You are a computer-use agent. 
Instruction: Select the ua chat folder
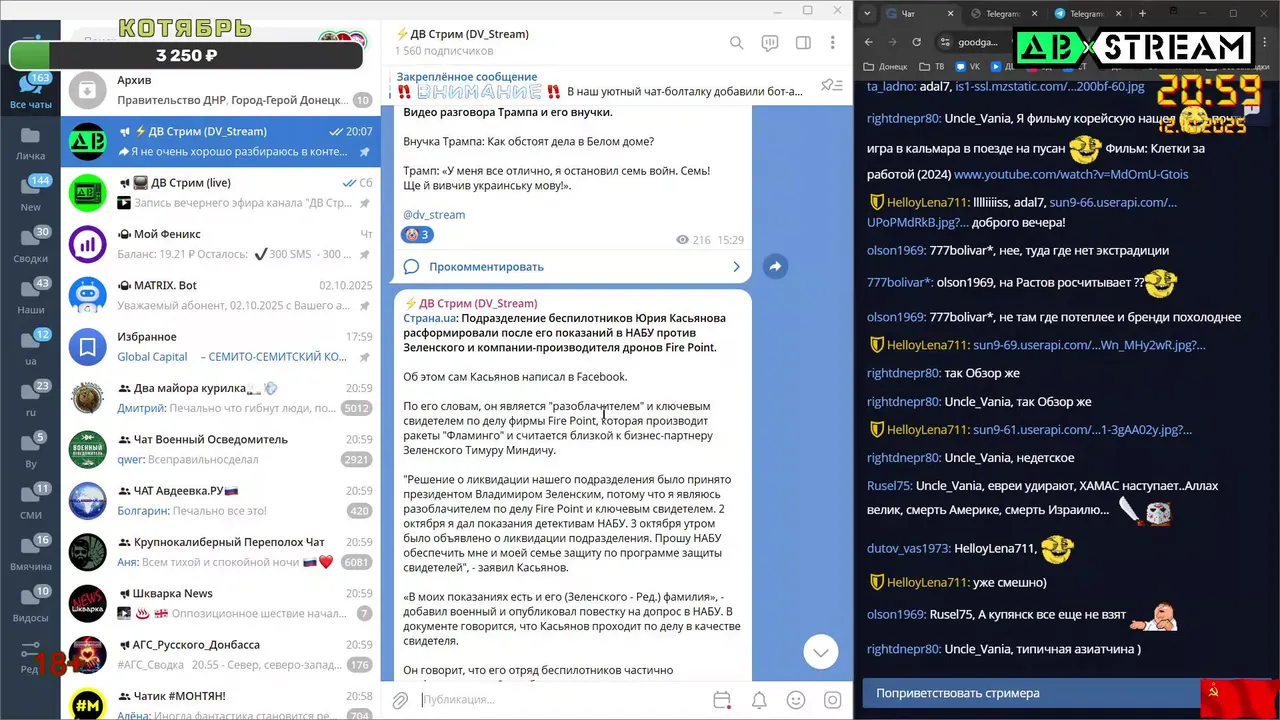30,348
